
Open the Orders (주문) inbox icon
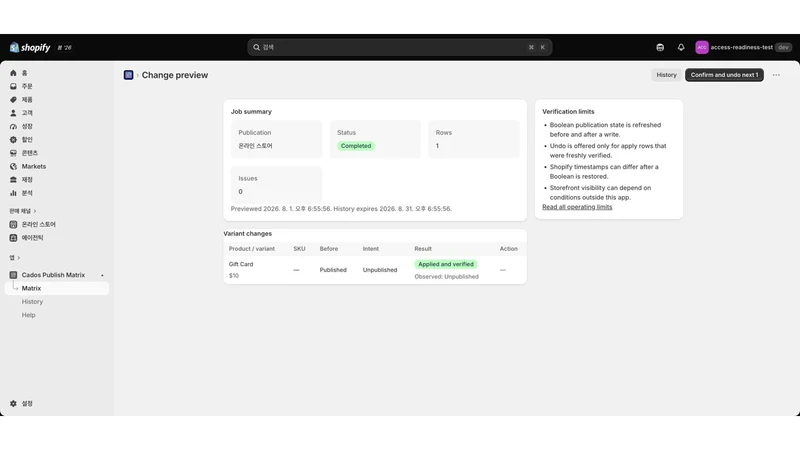pyautogui.click(x=13, y=86)
